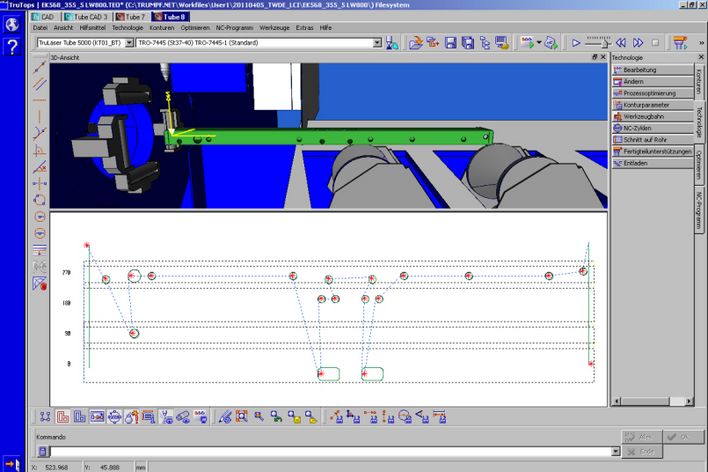
Task: Click the magnifier zoom icon in bottom toolbar
Action: tap(257, 416)
